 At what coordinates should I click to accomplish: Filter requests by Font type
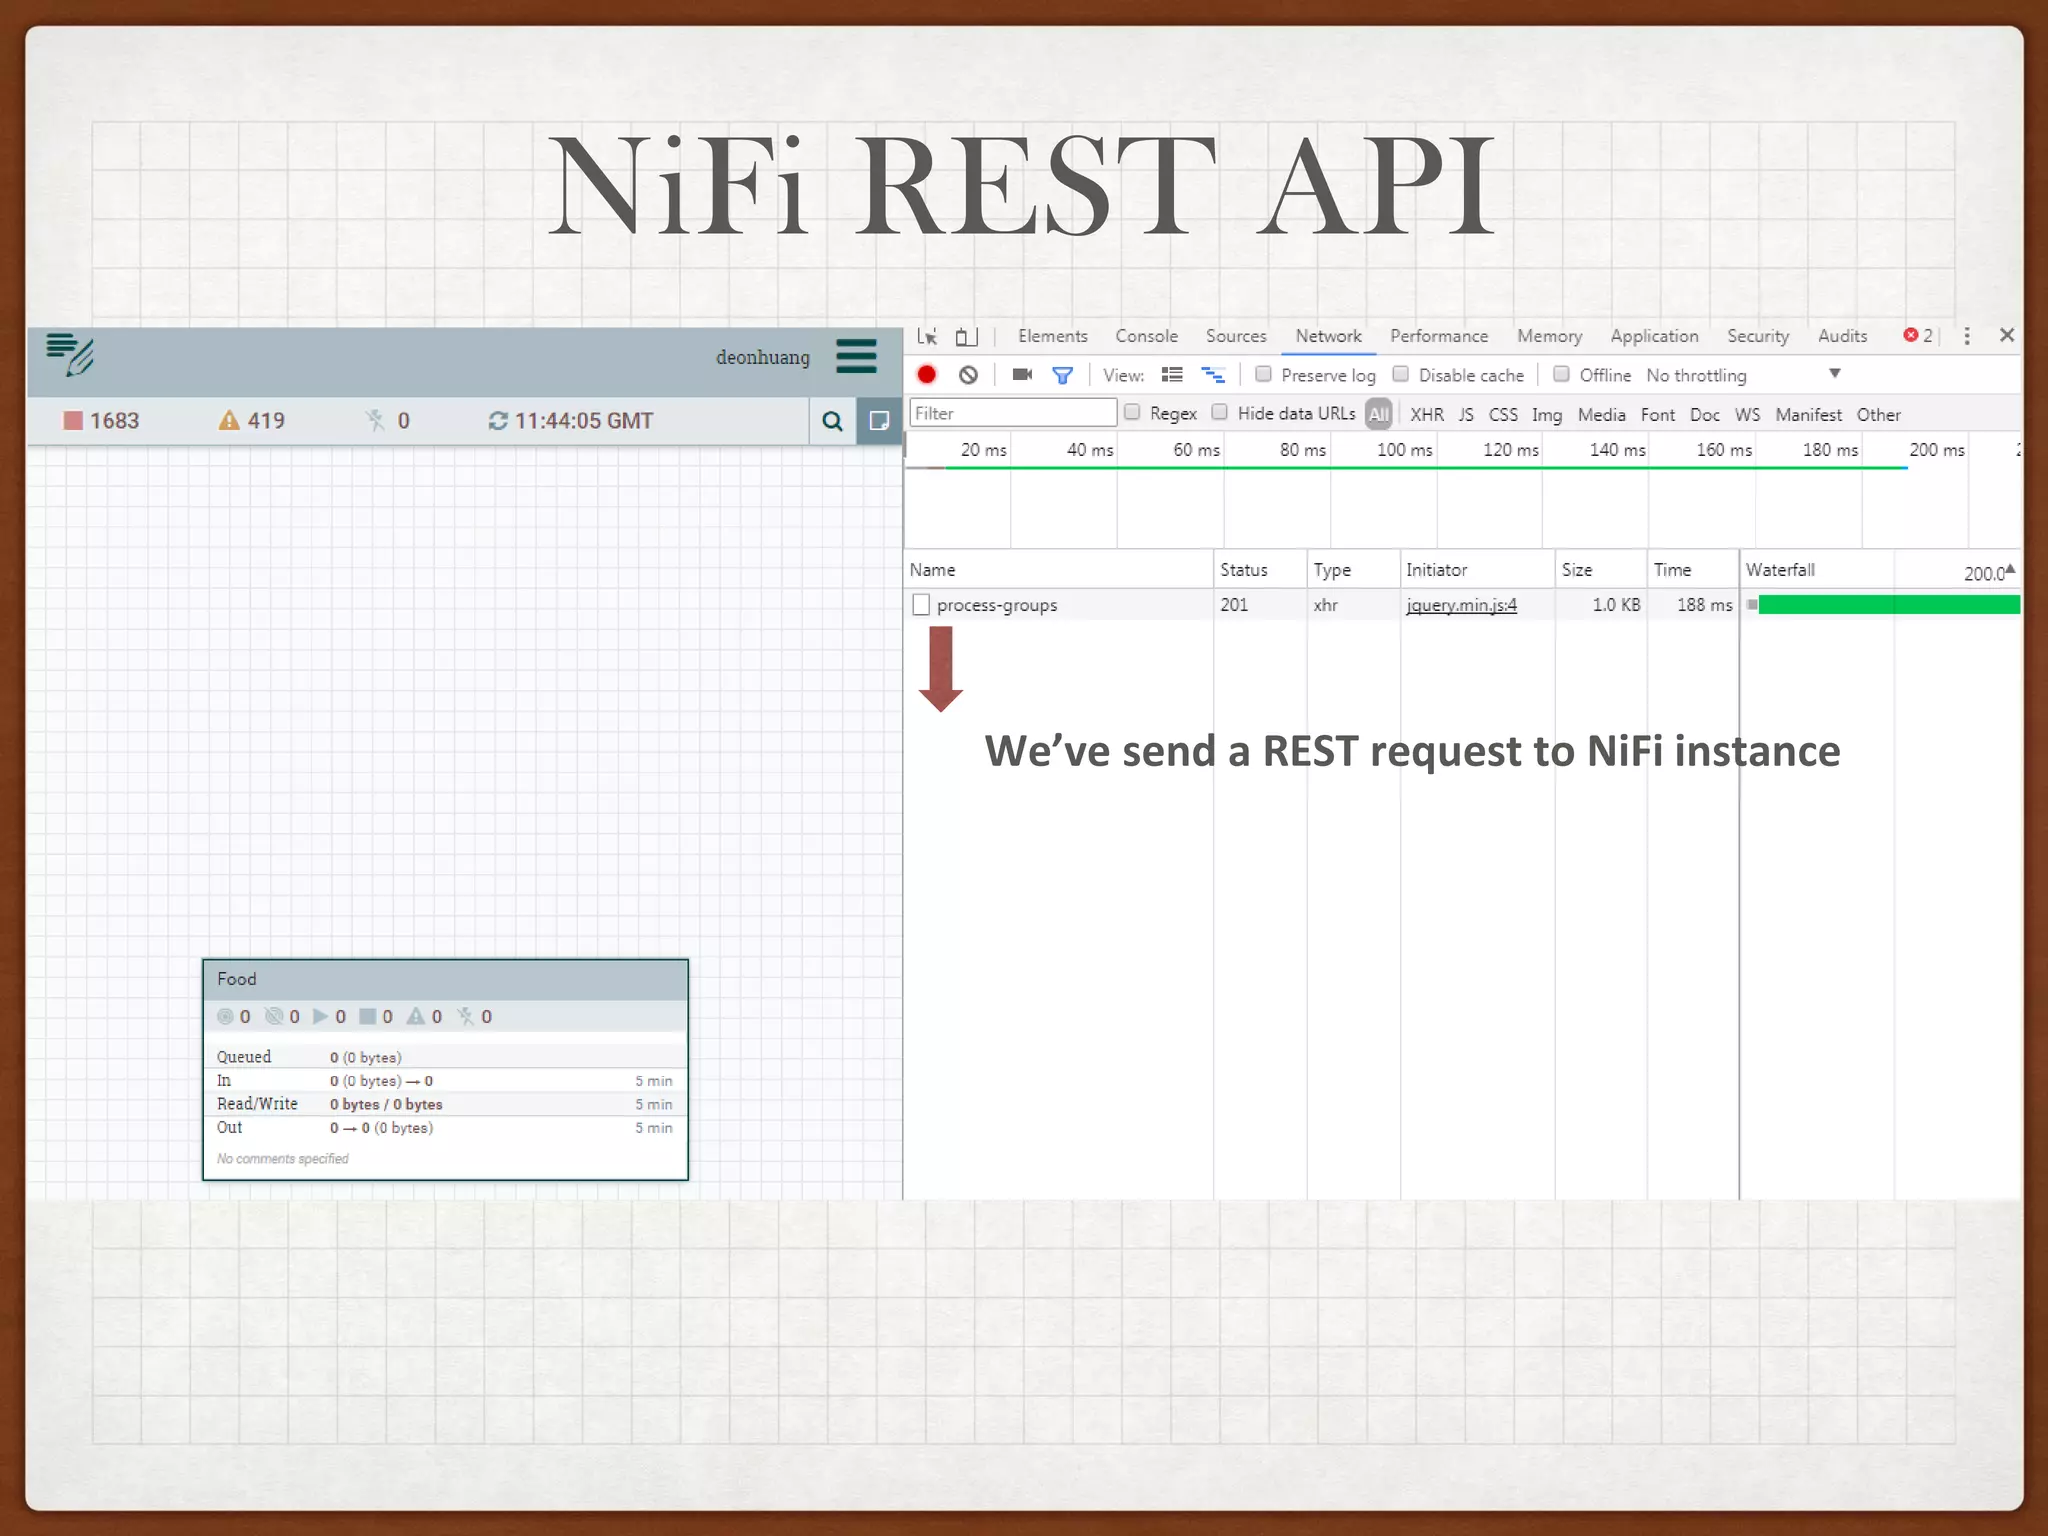tap(1658, 414)
